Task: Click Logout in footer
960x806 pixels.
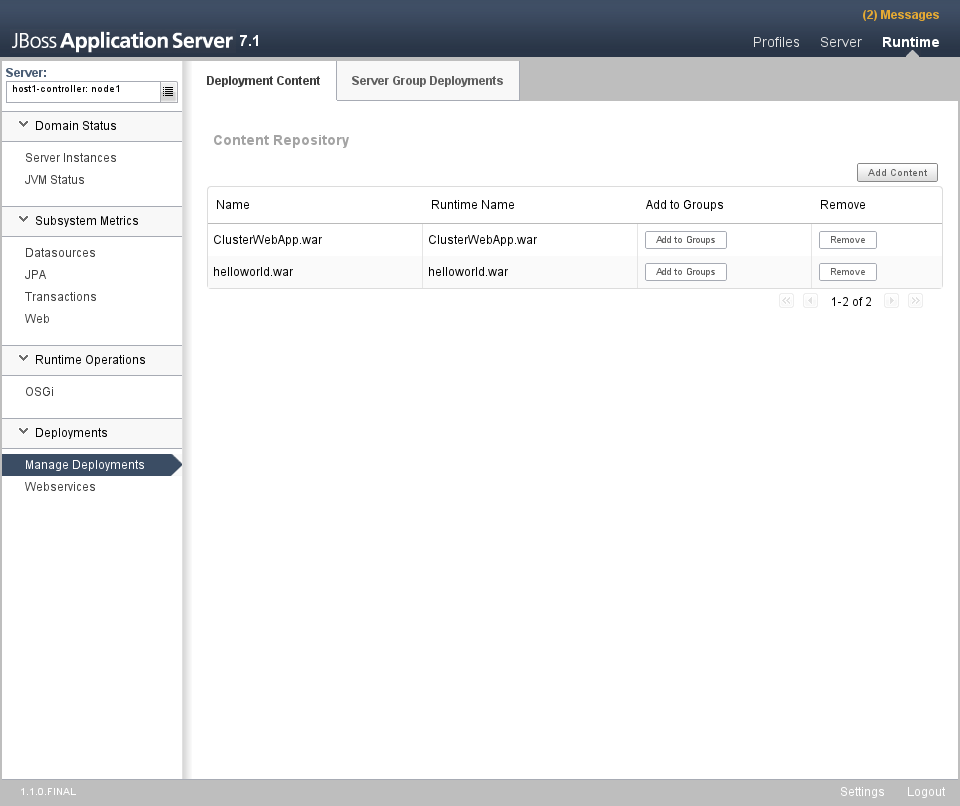Action: point(926,792)
